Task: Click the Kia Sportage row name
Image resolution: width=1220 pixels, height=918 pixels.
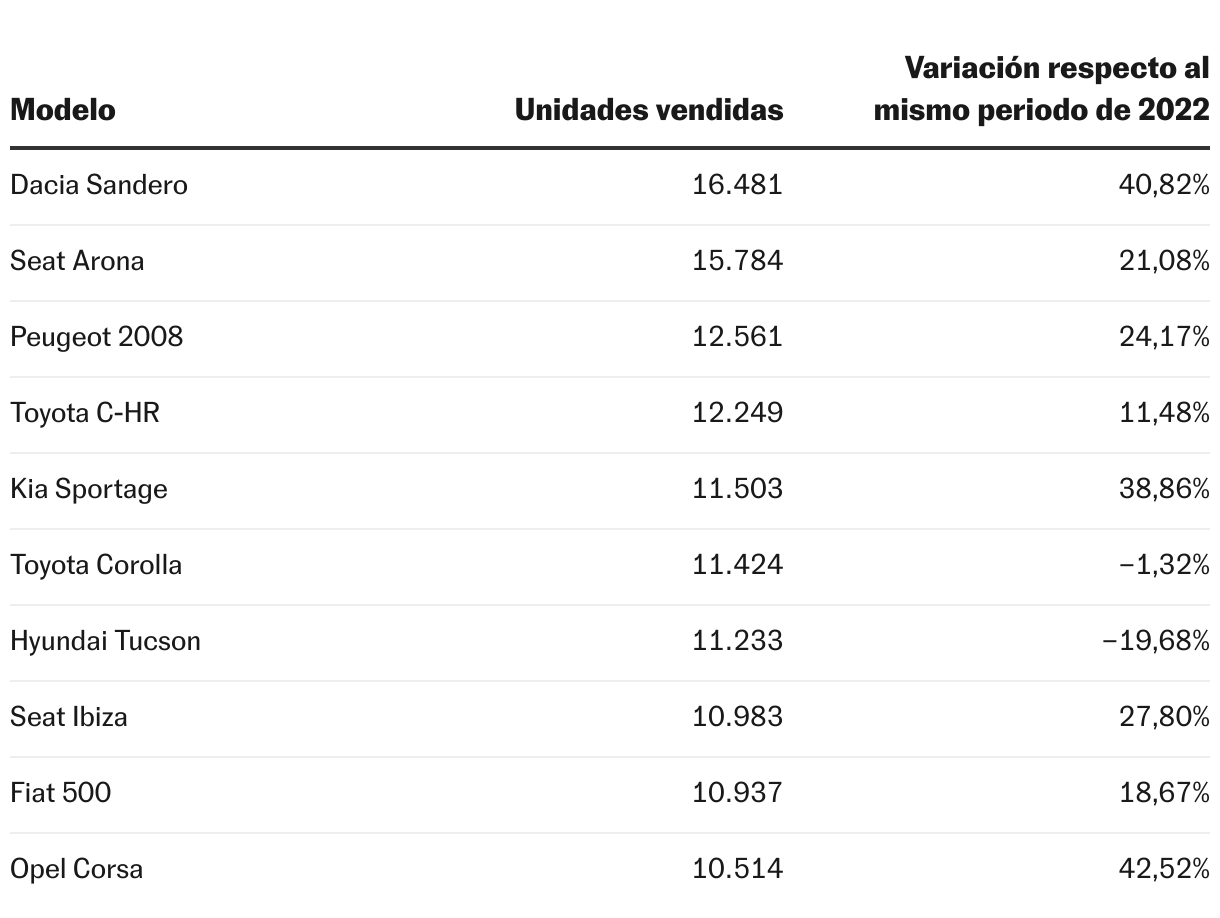Action: pos(89,489)
